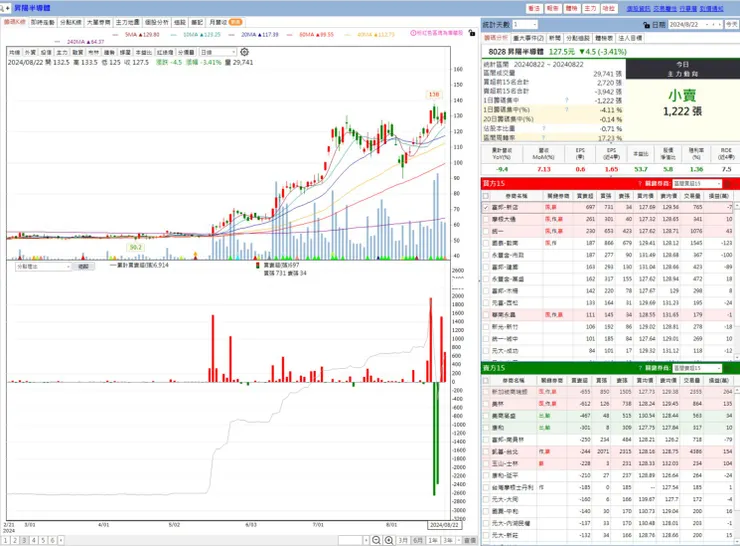Click the 重設 button beside the indicator dropdown

pos(84,267)
